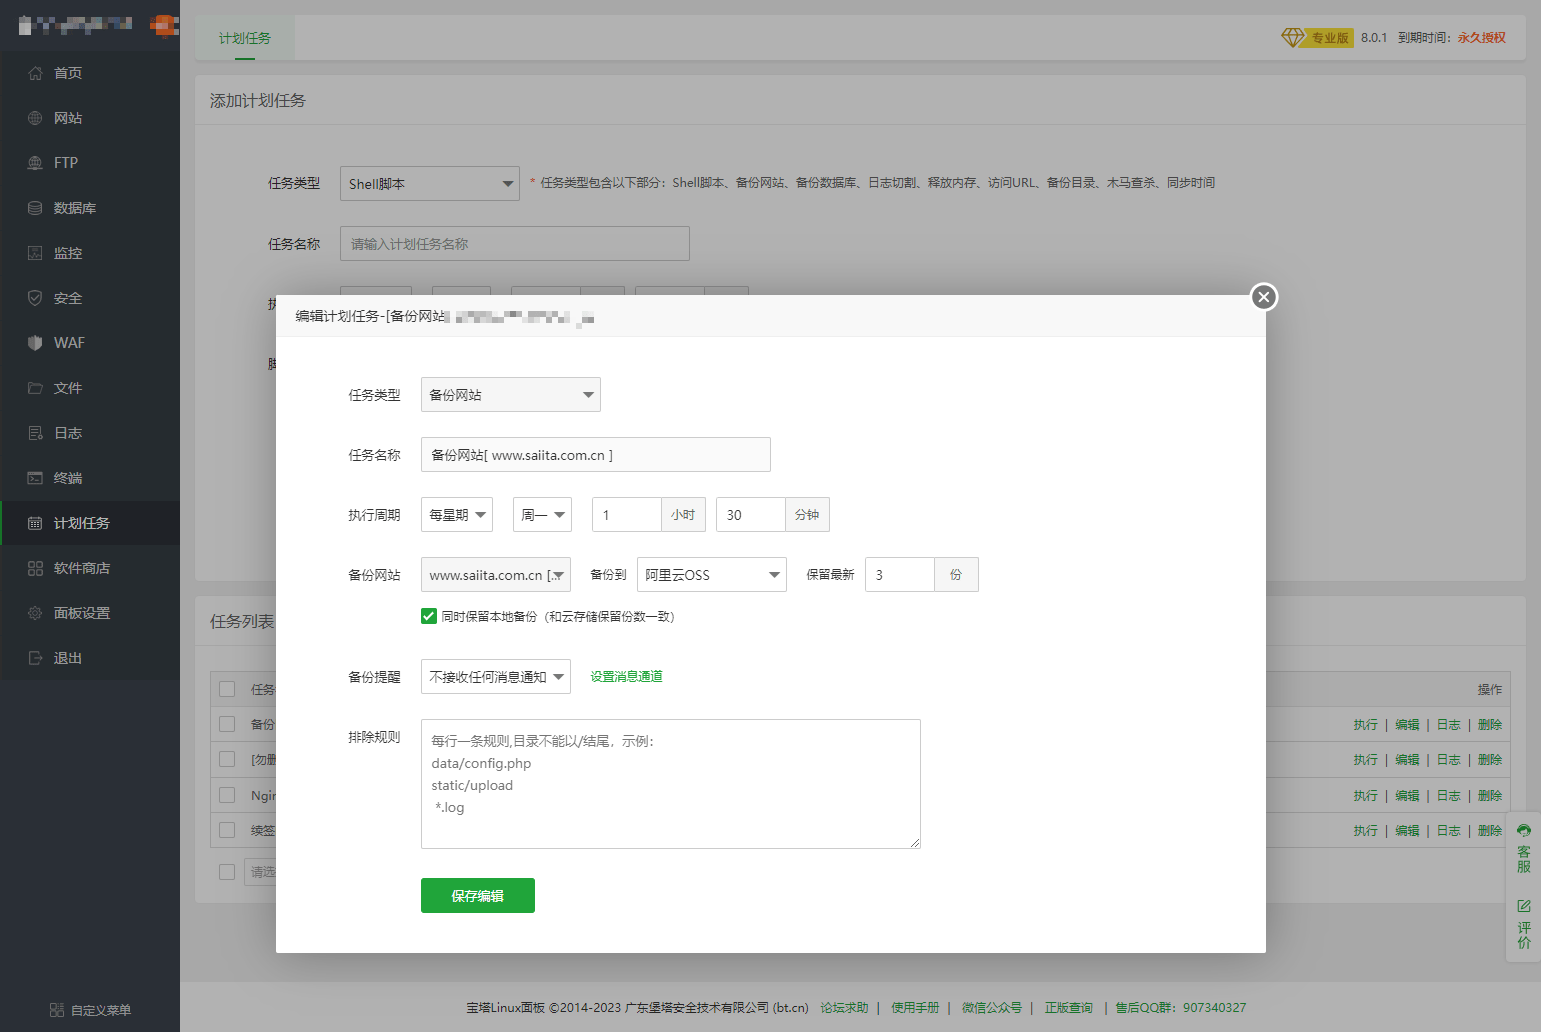
Task: Open the 每星期 execution cycle dropdown
Action: pos(457,515)
